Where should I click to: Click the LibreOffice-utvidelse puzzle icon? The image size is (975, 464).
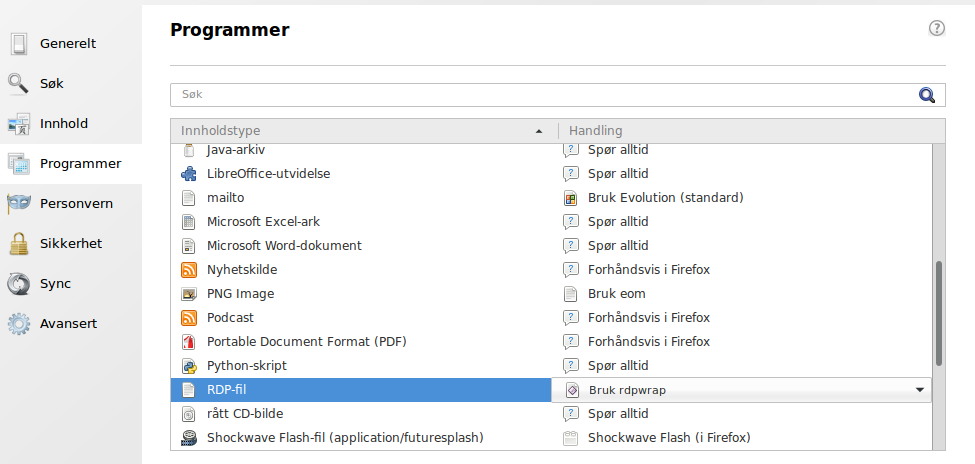pos(188,174)
